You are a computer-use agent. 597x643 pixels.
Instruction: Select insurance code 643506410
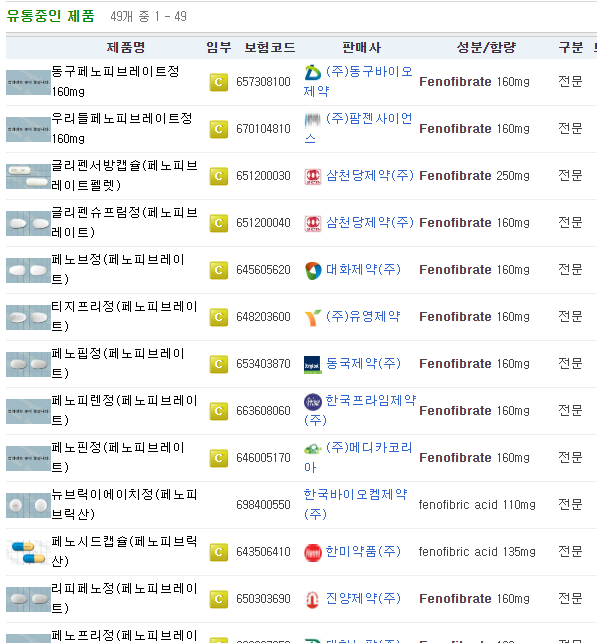[263, 552]
